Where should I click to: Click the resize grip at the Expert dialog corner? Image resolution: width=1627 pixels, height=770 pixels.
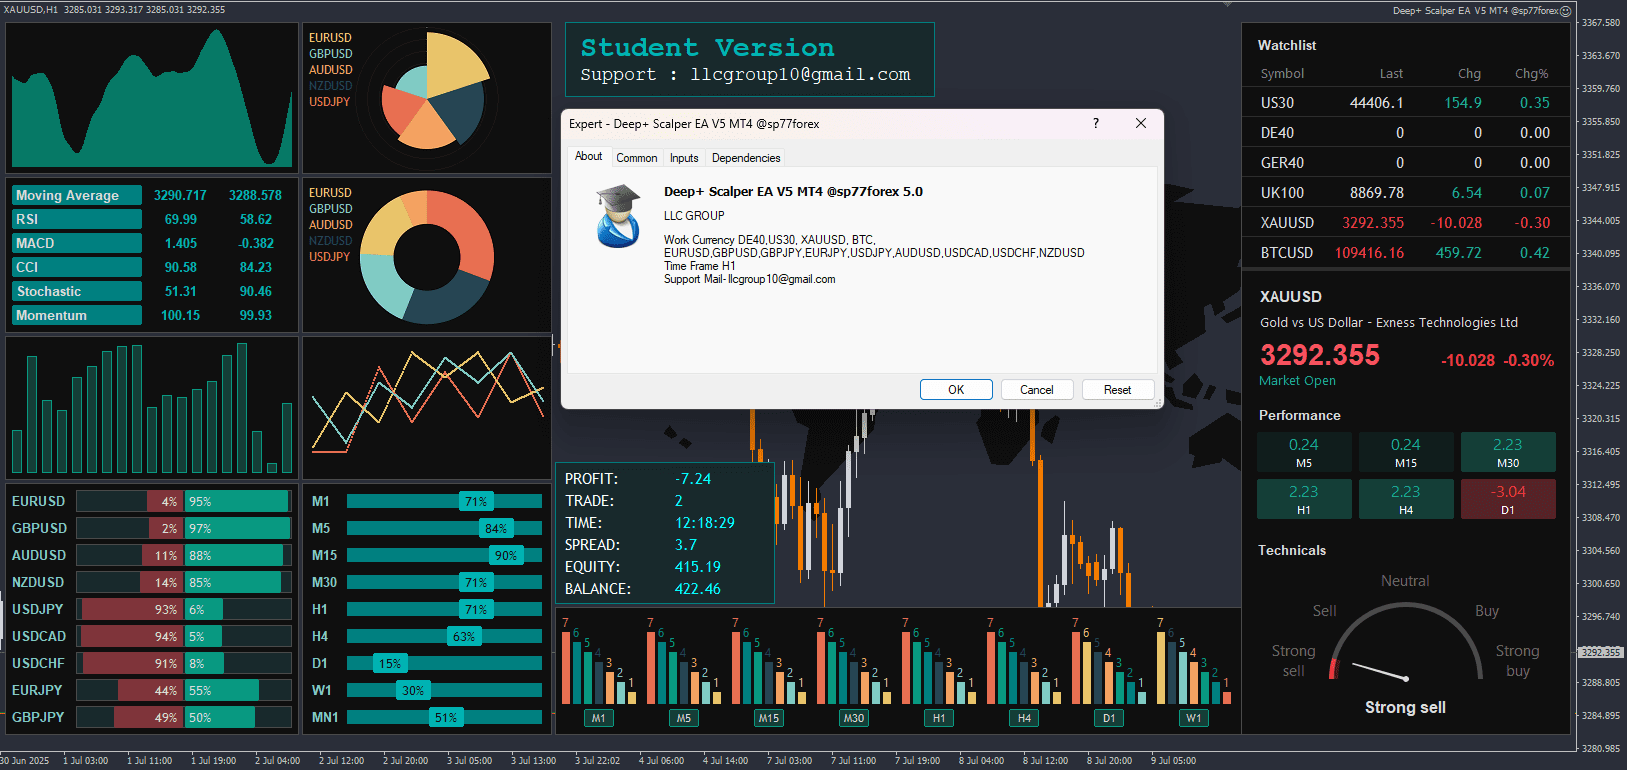[1158, 403]
